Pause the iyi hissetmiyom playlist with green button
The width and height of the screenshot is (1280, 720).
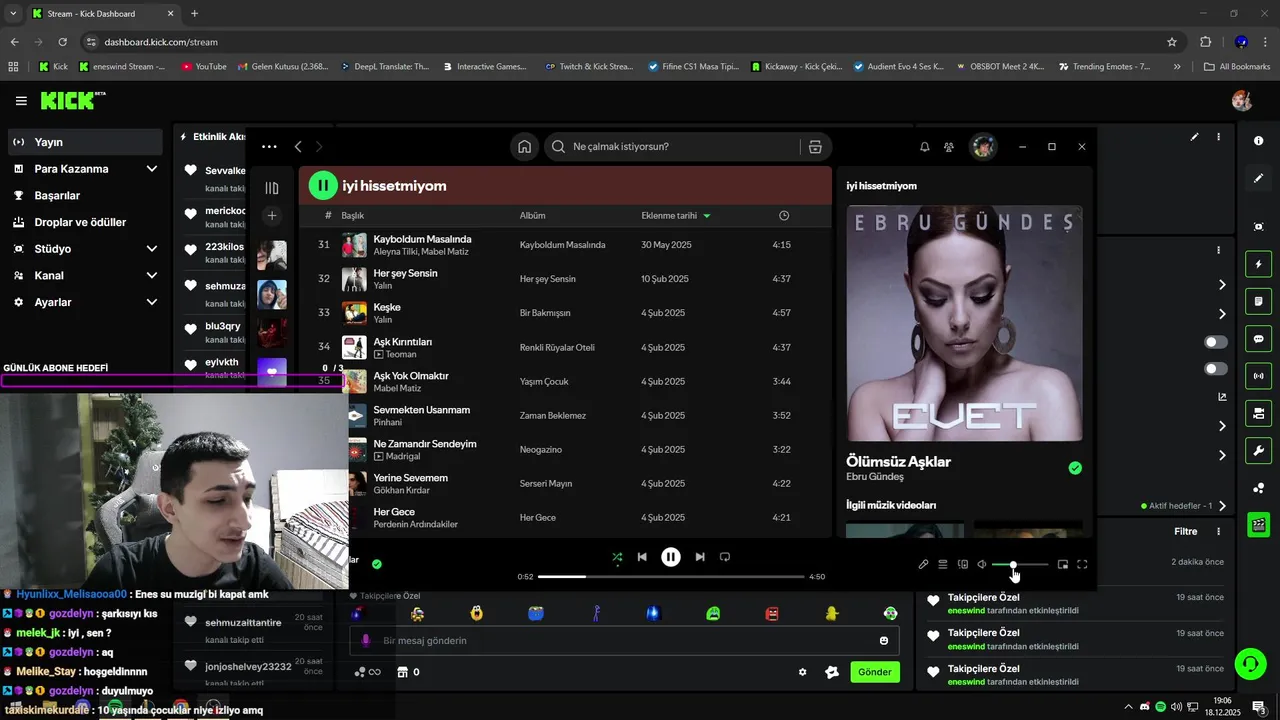click(323, 186)
